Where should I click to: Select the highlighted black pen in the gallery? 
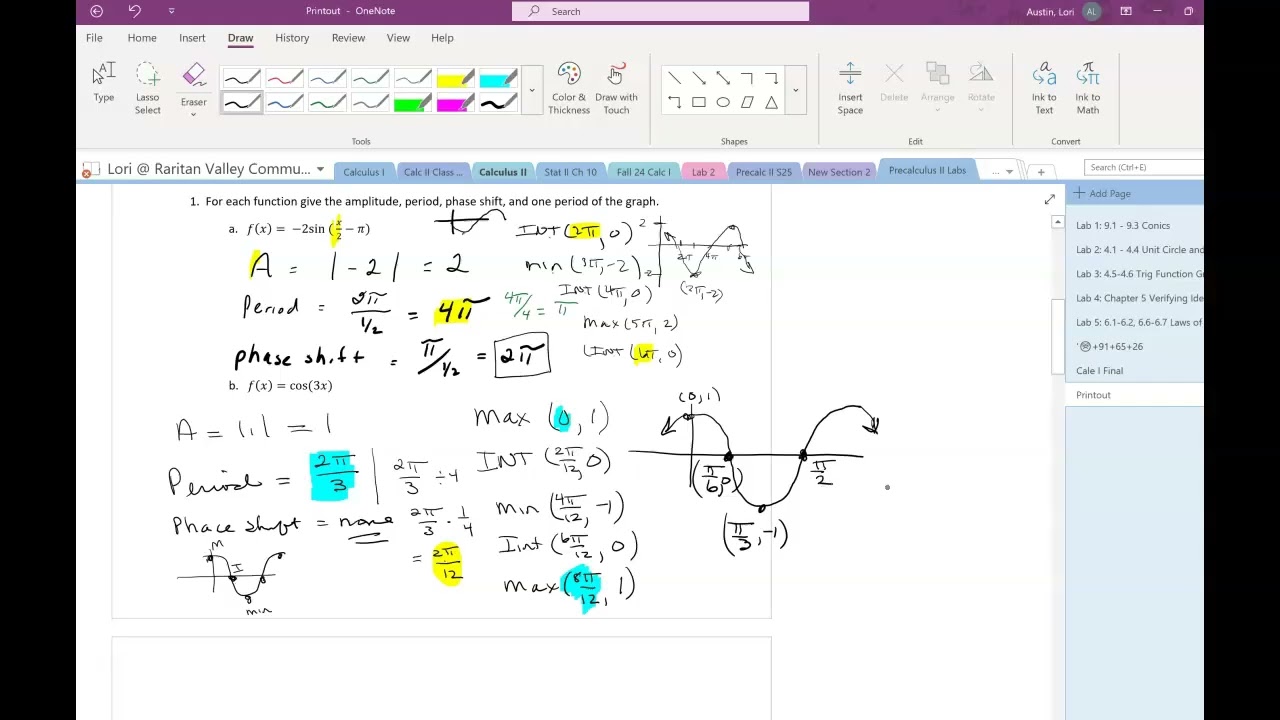coord(241,103)
